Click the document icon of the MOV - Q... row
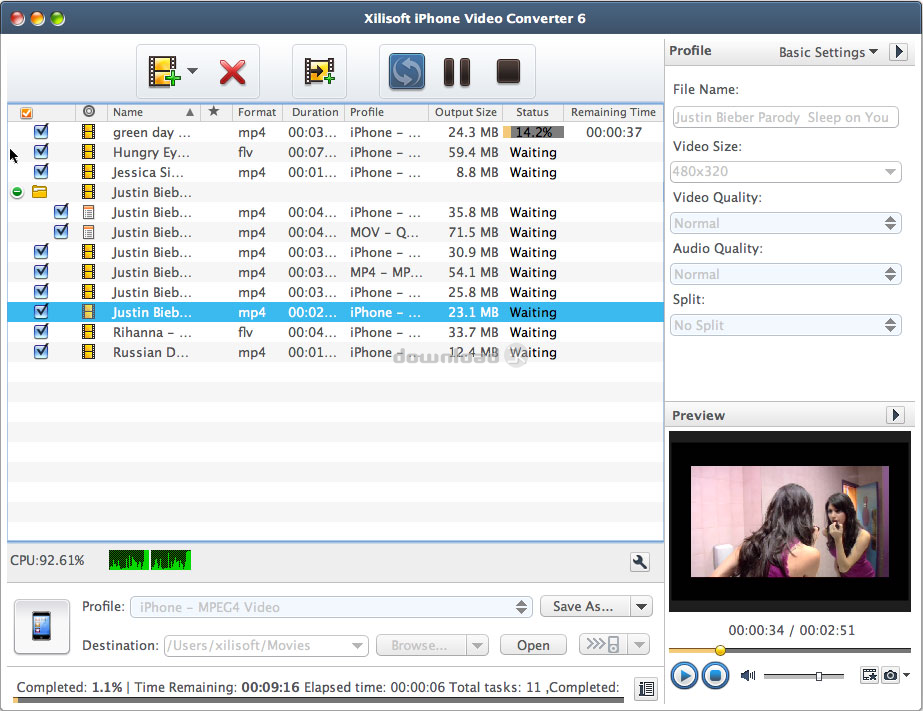923x711 pixels. pos(88,232)
